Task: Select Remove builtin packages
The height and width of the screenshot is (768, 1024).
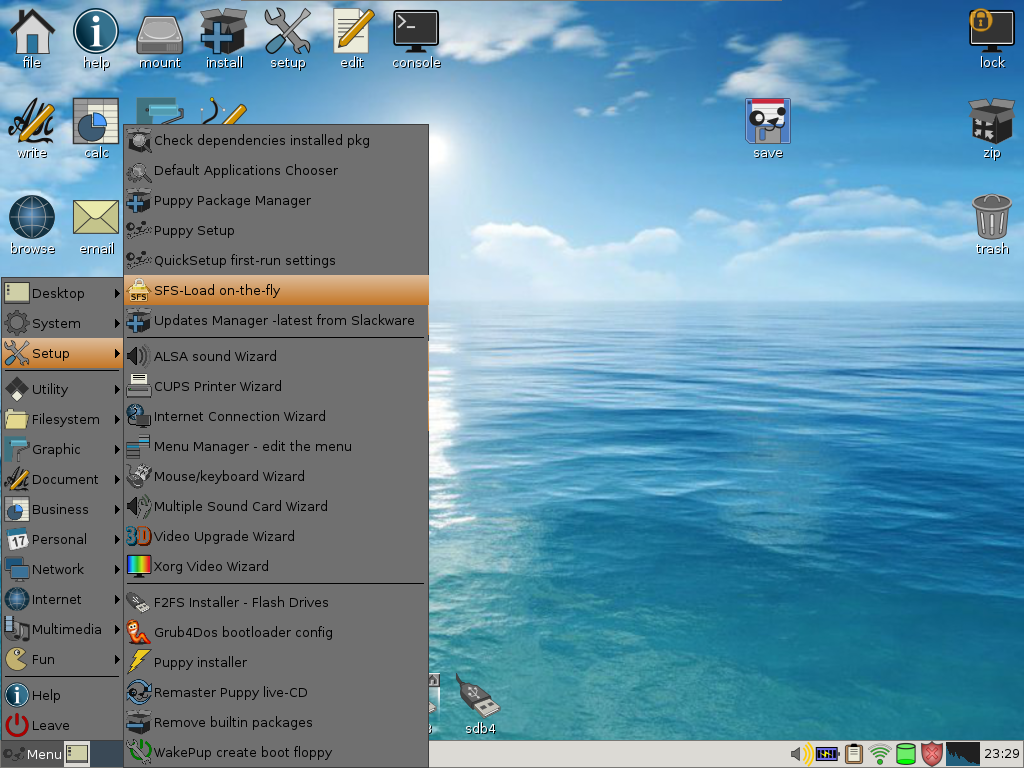Action: point(276,723)
